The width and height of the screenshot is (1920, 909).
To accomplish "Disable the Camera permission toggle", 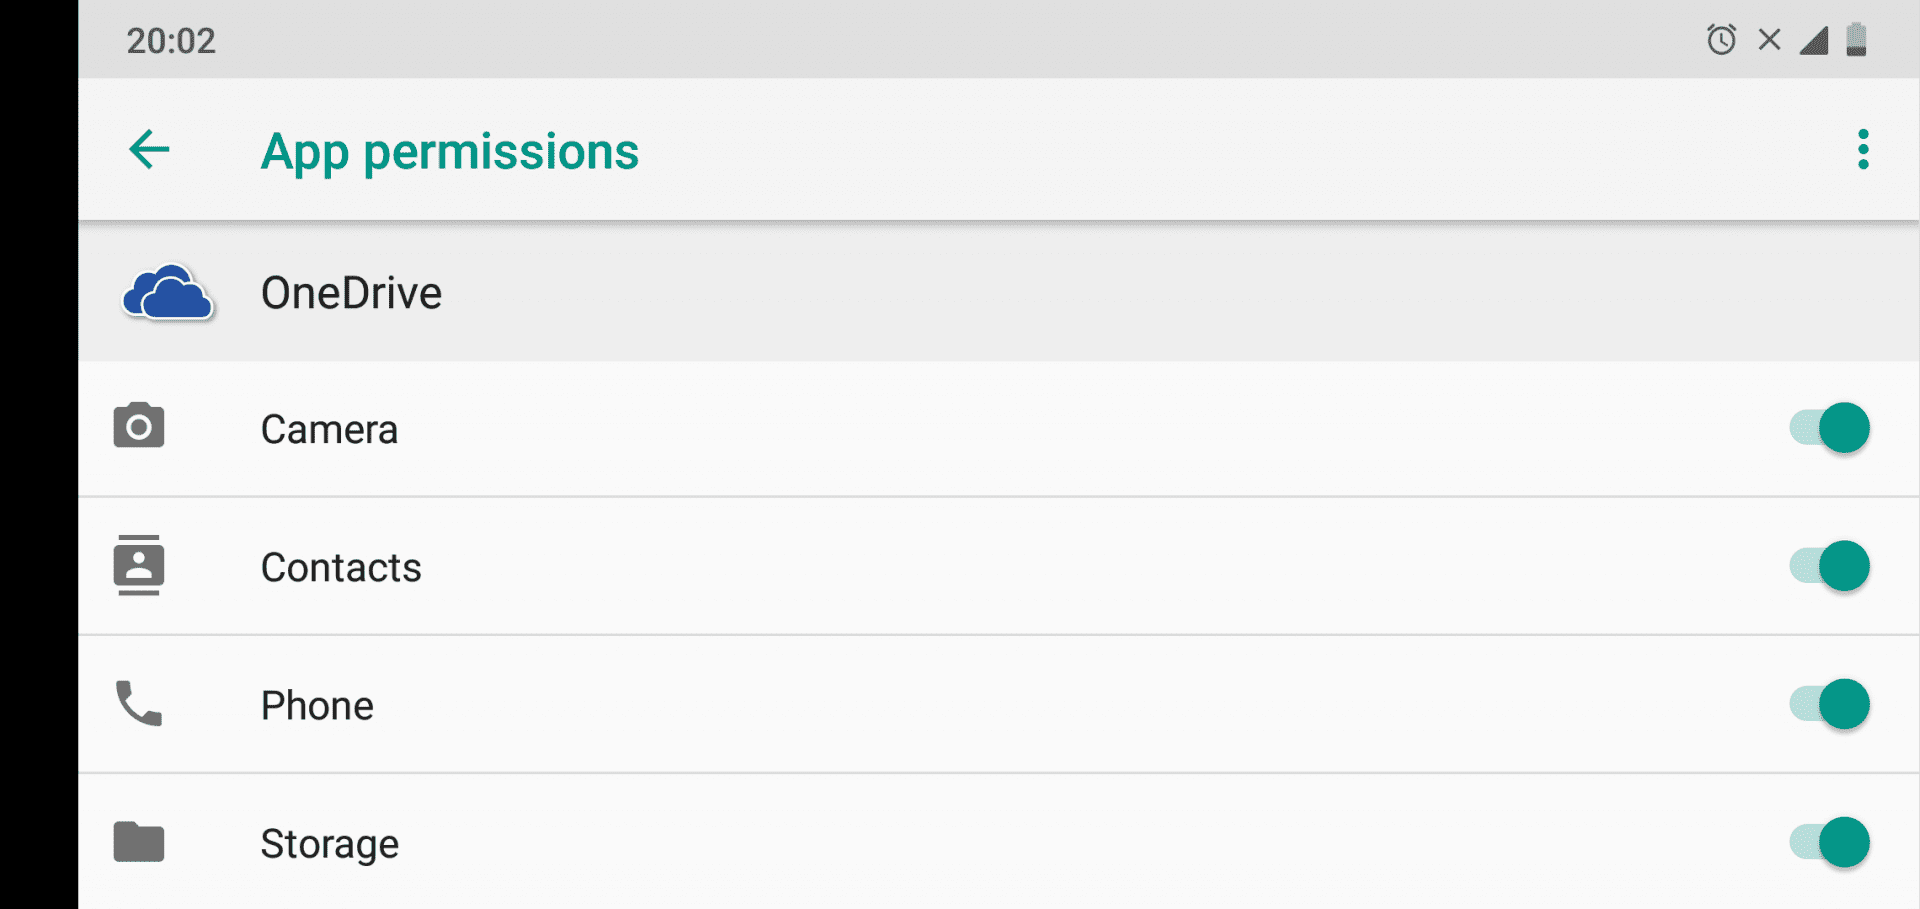I will pyautogui.click(x=1830, y=428).
